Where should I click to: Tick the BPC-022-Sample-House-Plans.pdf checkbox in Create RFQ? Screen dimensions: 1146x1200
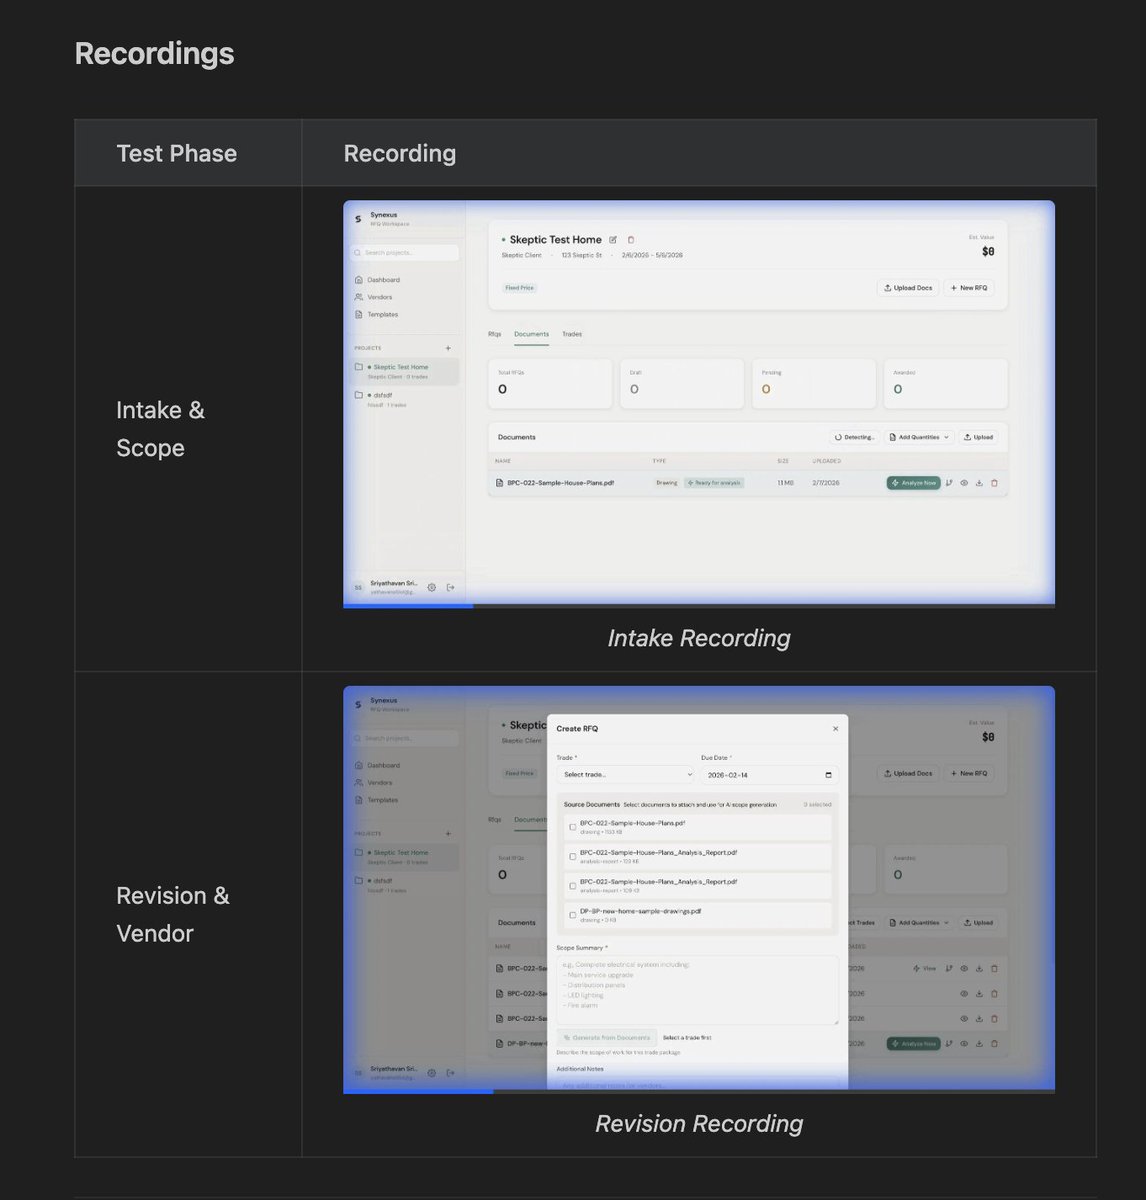pos(573,827)
